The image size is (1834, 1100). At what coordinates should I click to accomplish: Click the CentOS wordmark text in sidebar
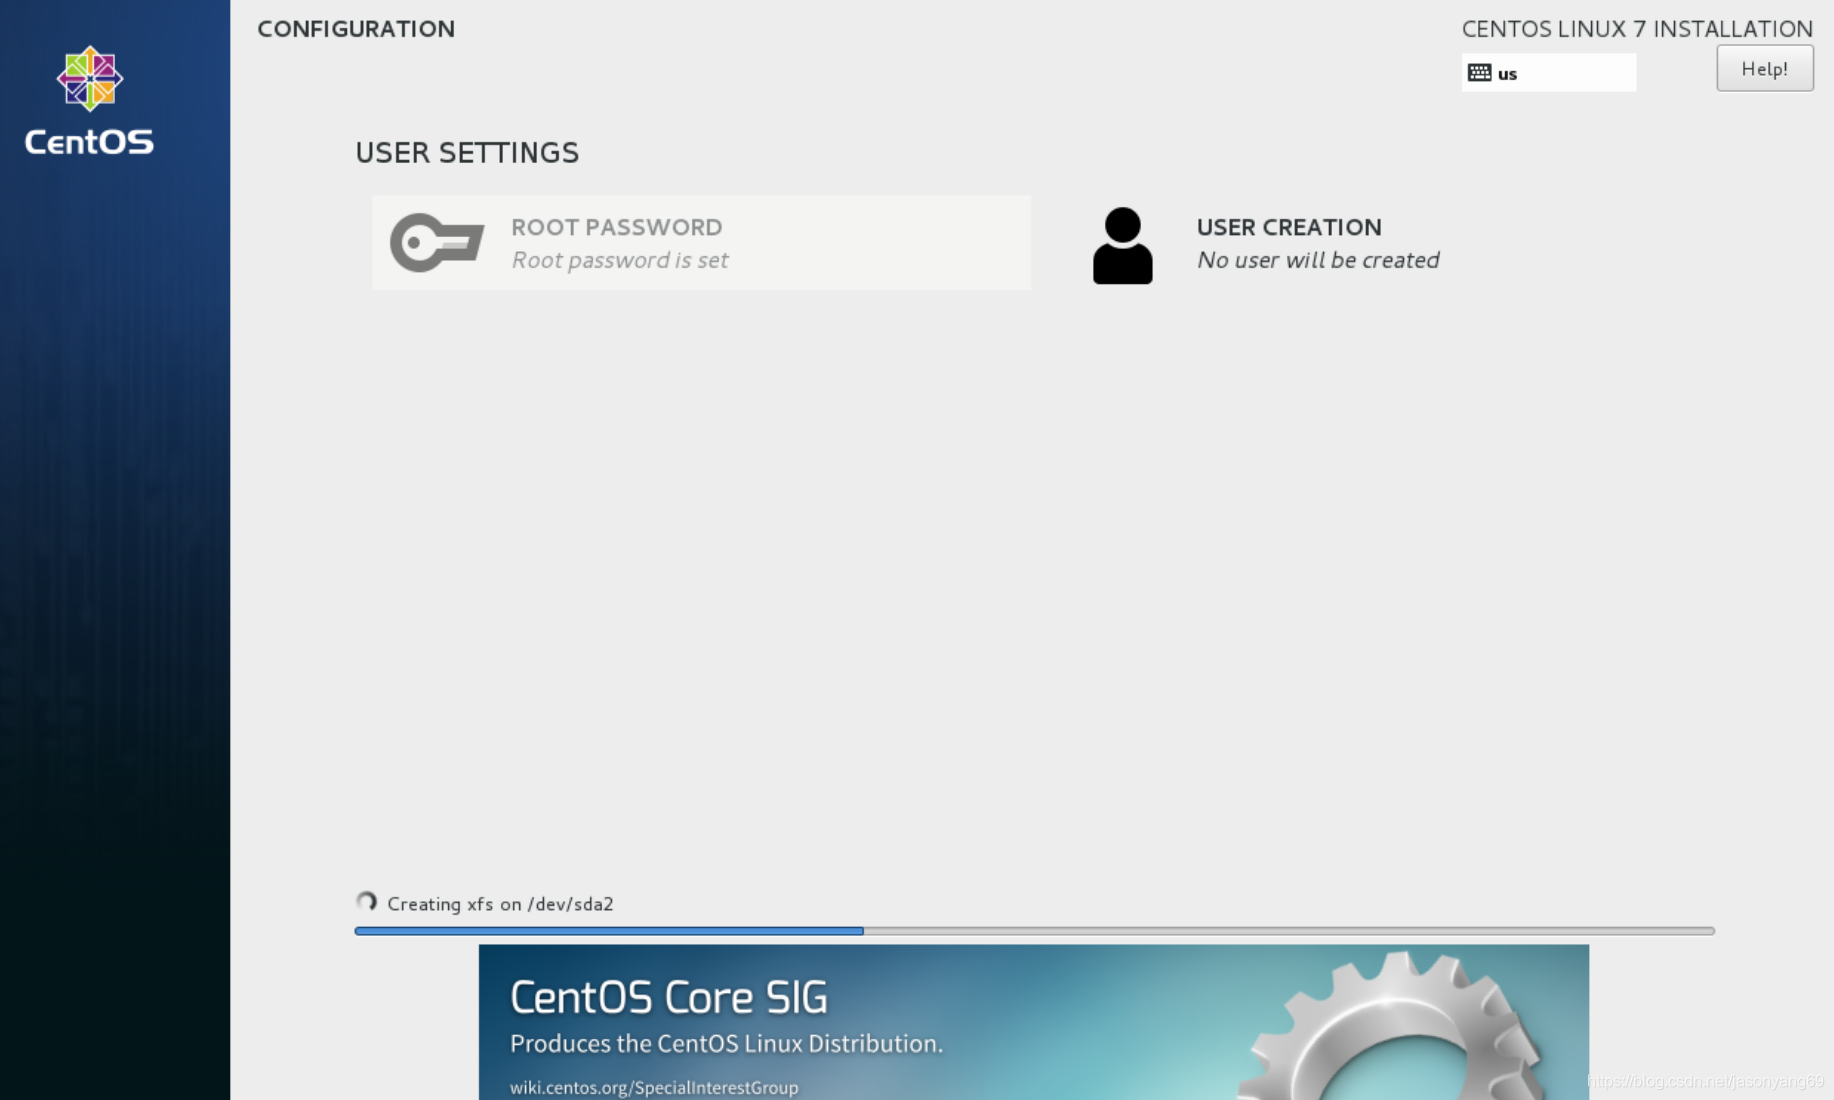[x=89, y=142]
